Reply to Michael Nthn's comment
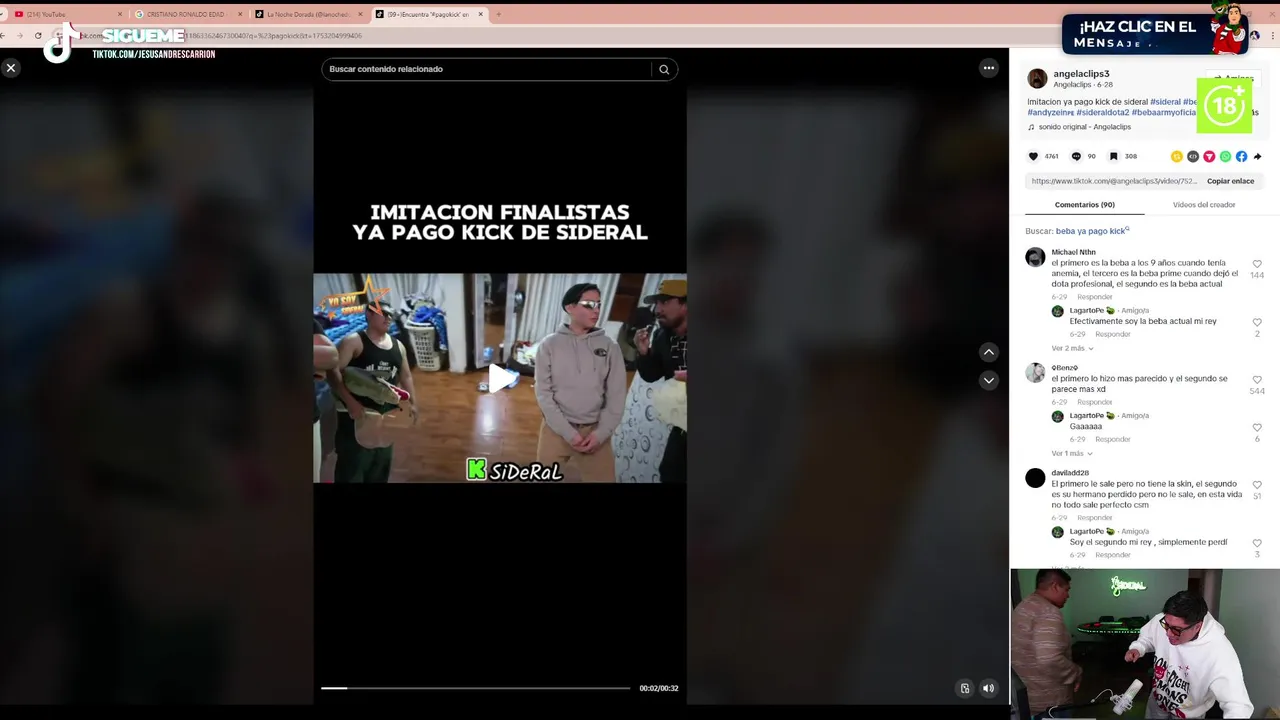 tap(1095, 297)
